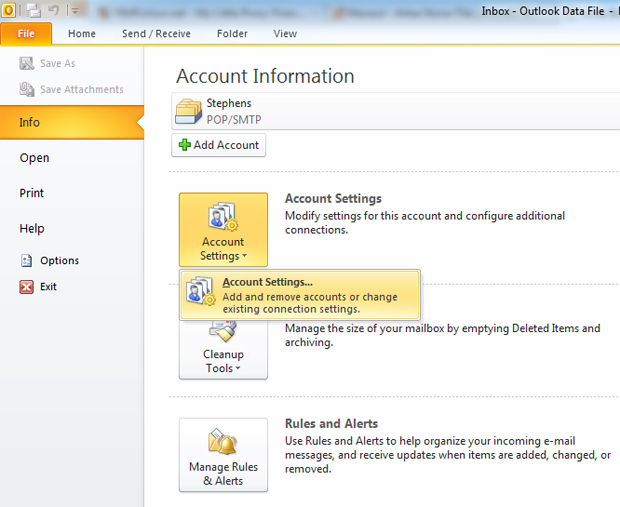
Task: Switch to the Home ribbon tab
Action: [81, 34]
